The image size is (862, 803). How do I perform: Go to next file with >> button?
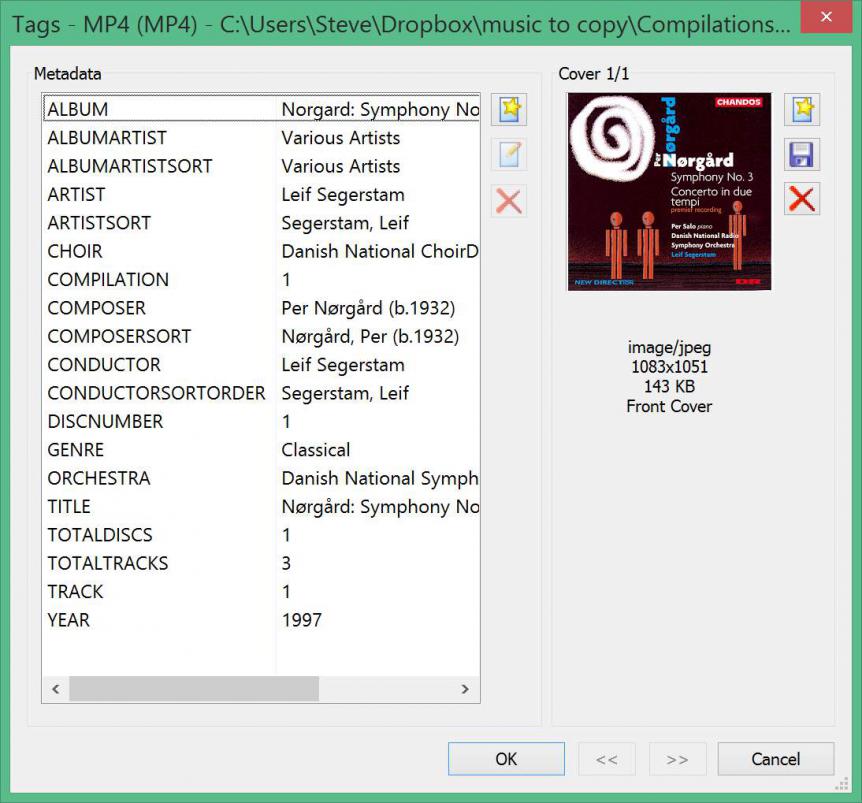coord(677,759)
